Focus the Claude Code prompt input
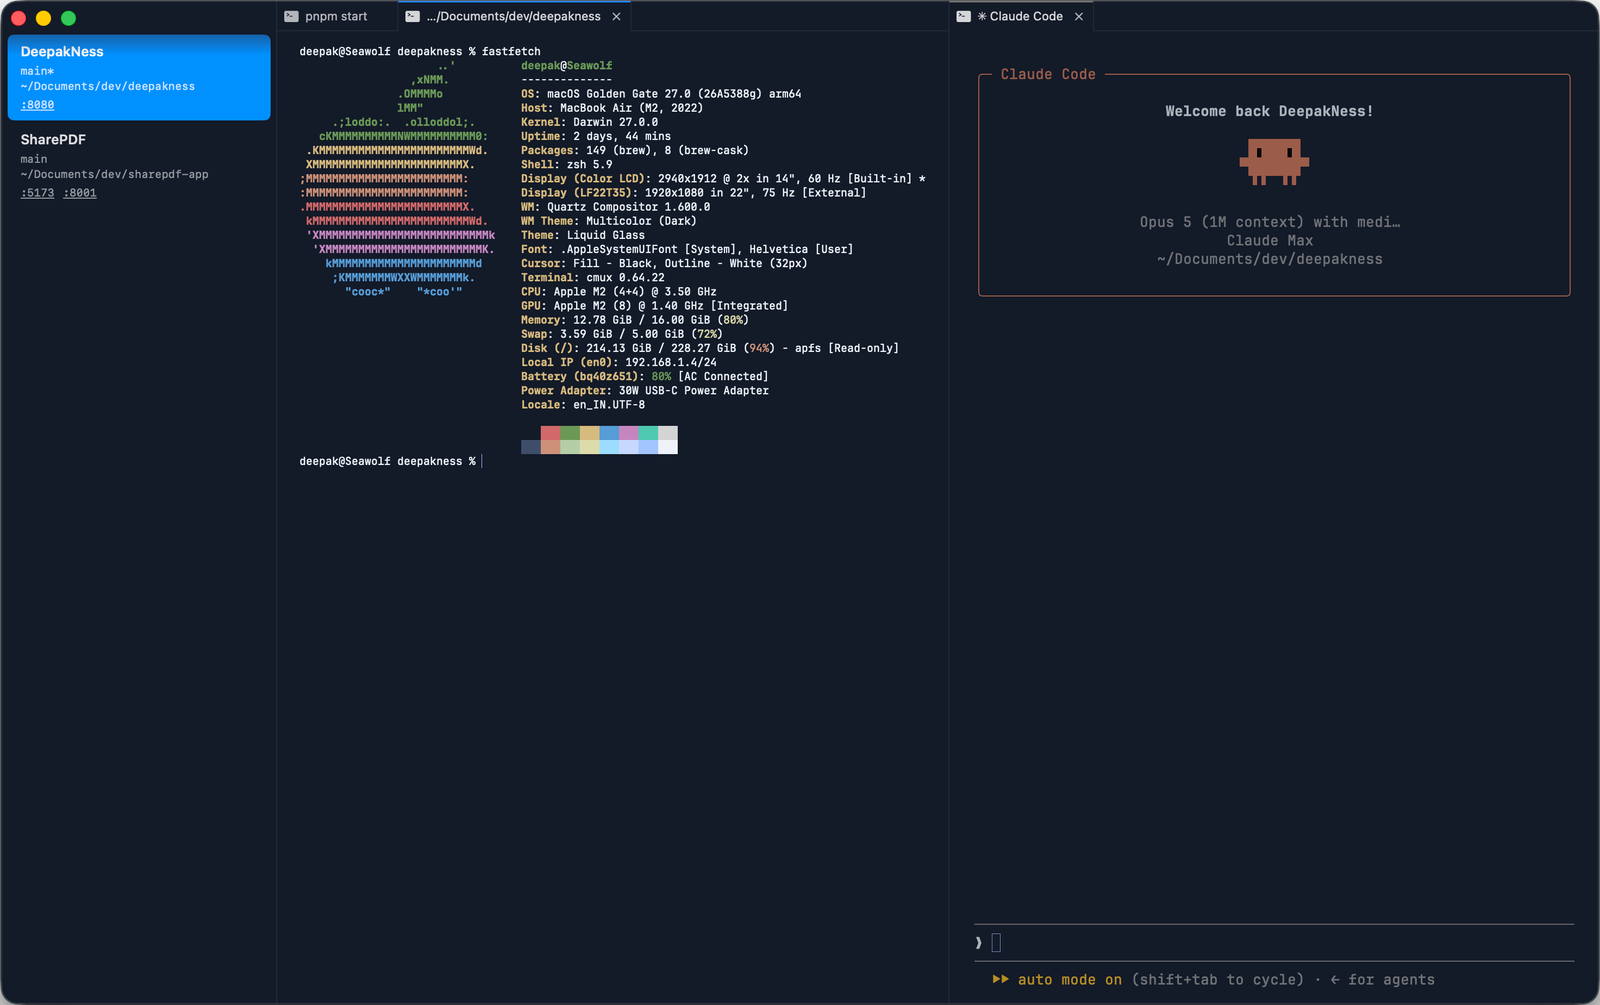Image resolution: width=1600 pixels, height=1005 pixels. point(1274,942)
